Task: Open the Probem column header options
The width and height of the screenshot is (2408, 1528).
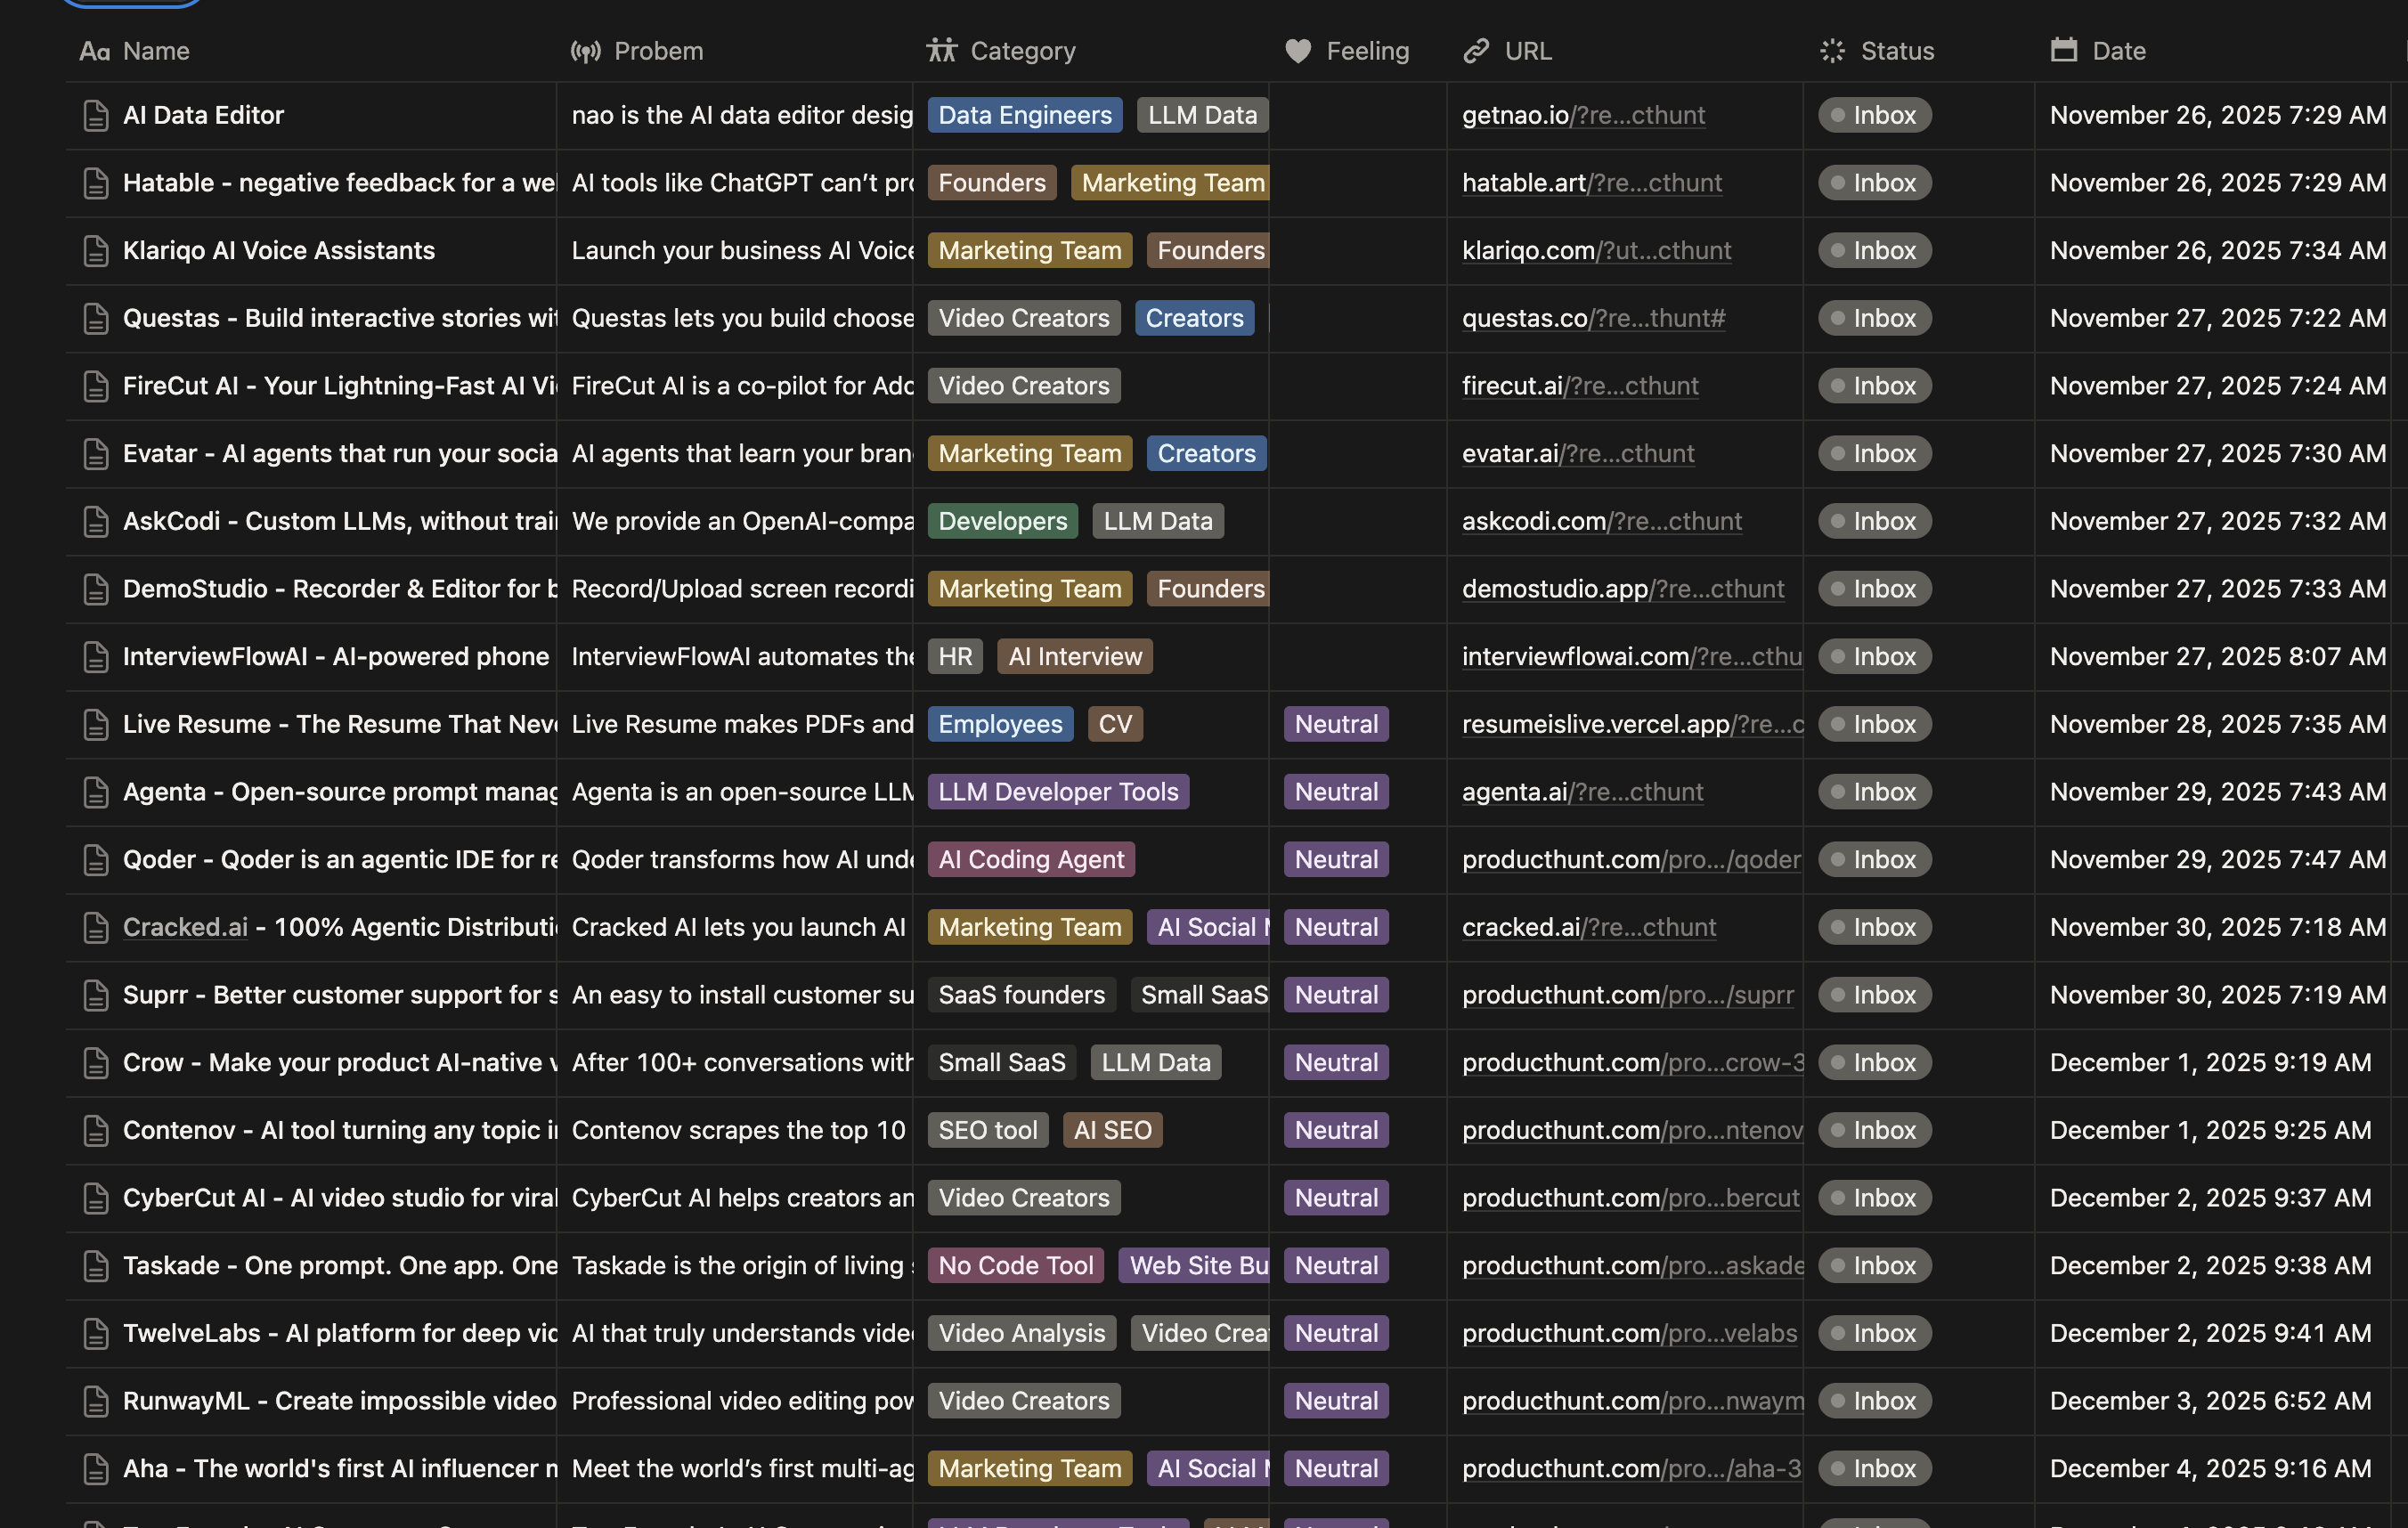Action: pos(657,51)
